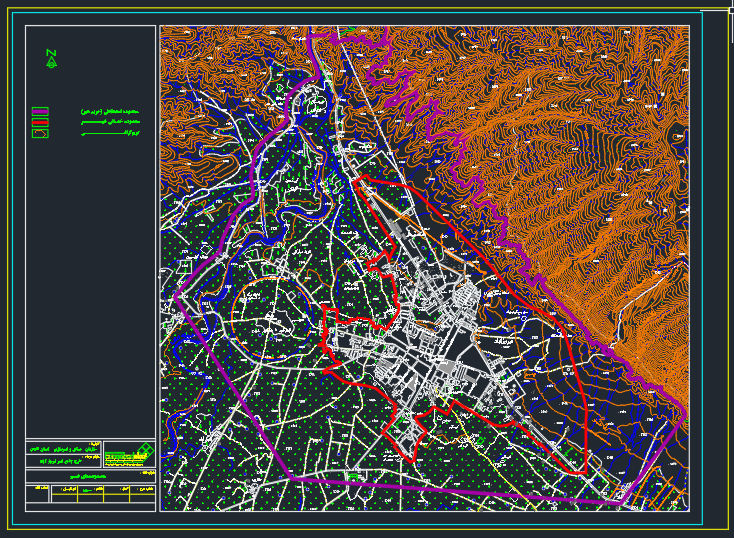The image size is (734, 538).
Task: Click the large circle outline on map
Action: coord(271,317)
